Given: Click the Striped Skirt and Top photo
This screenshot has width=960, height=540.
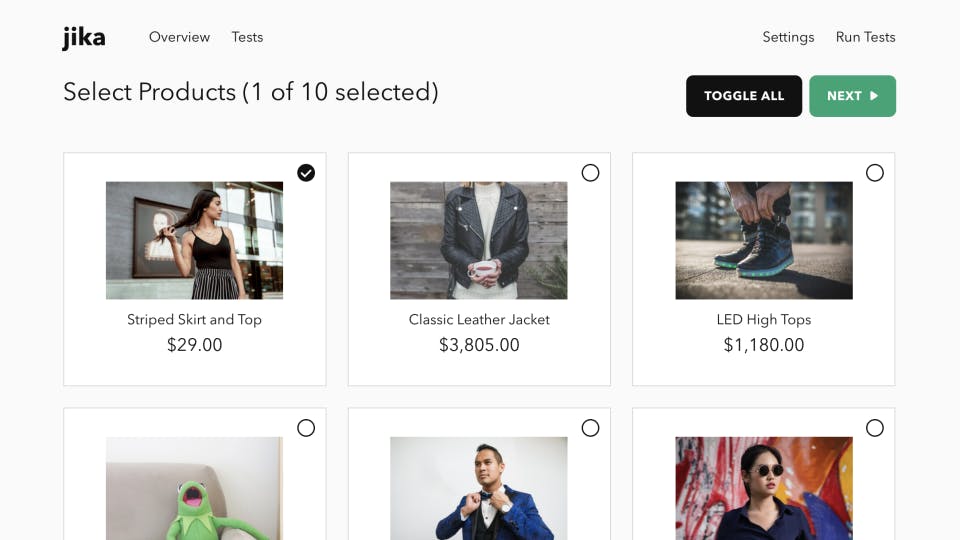Looking at the screenshot, I should point(194,240).
